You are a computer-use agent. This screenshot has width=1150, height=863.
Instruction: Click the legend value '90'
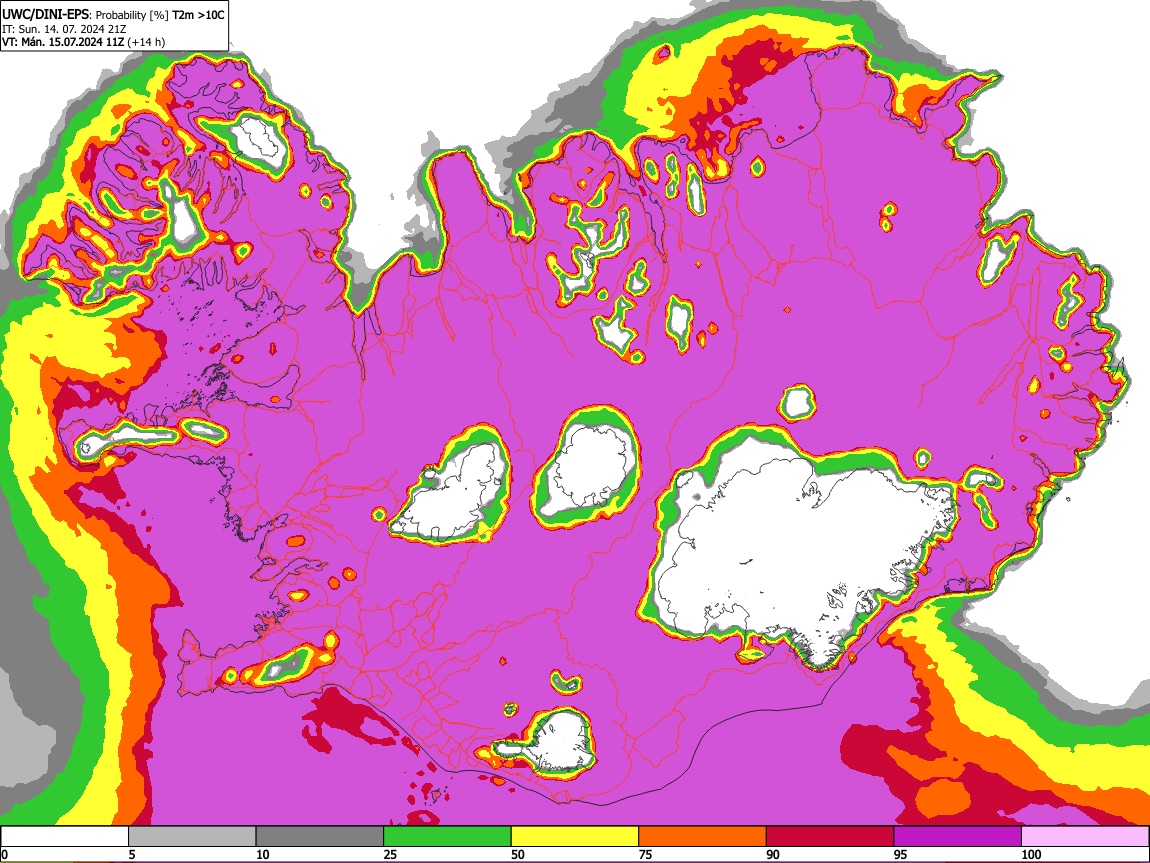(x=773, y=854)
